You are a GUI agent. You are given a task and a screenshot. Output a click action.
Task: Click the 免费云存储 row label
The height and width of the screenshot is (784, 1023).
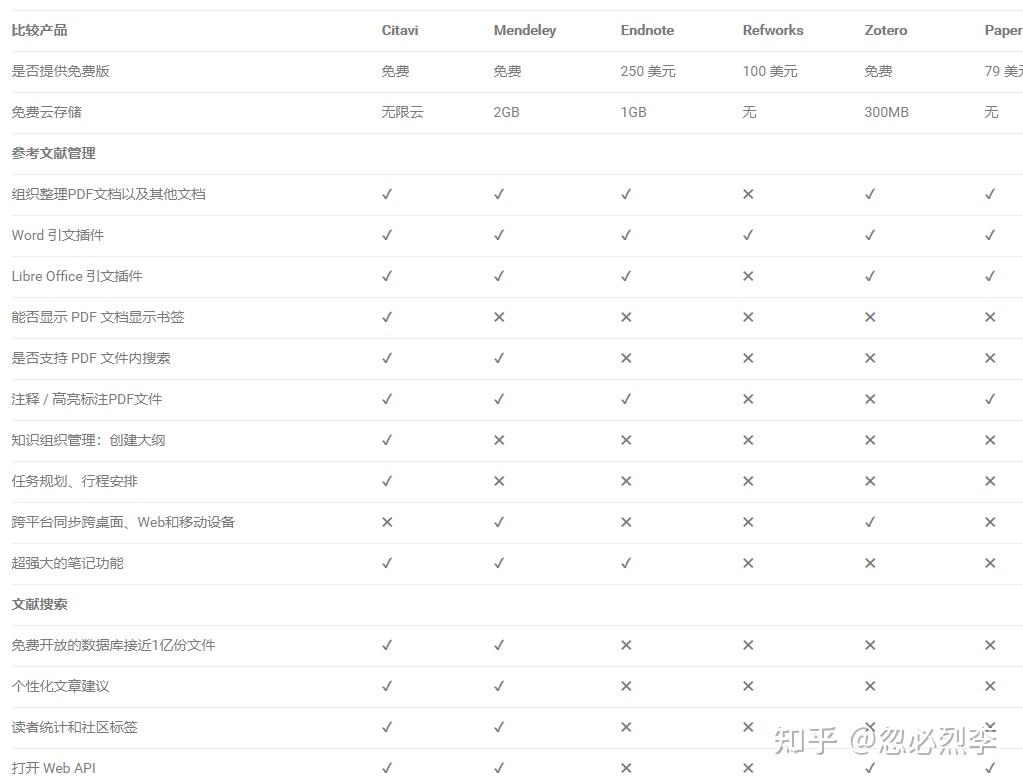[46, 112]
